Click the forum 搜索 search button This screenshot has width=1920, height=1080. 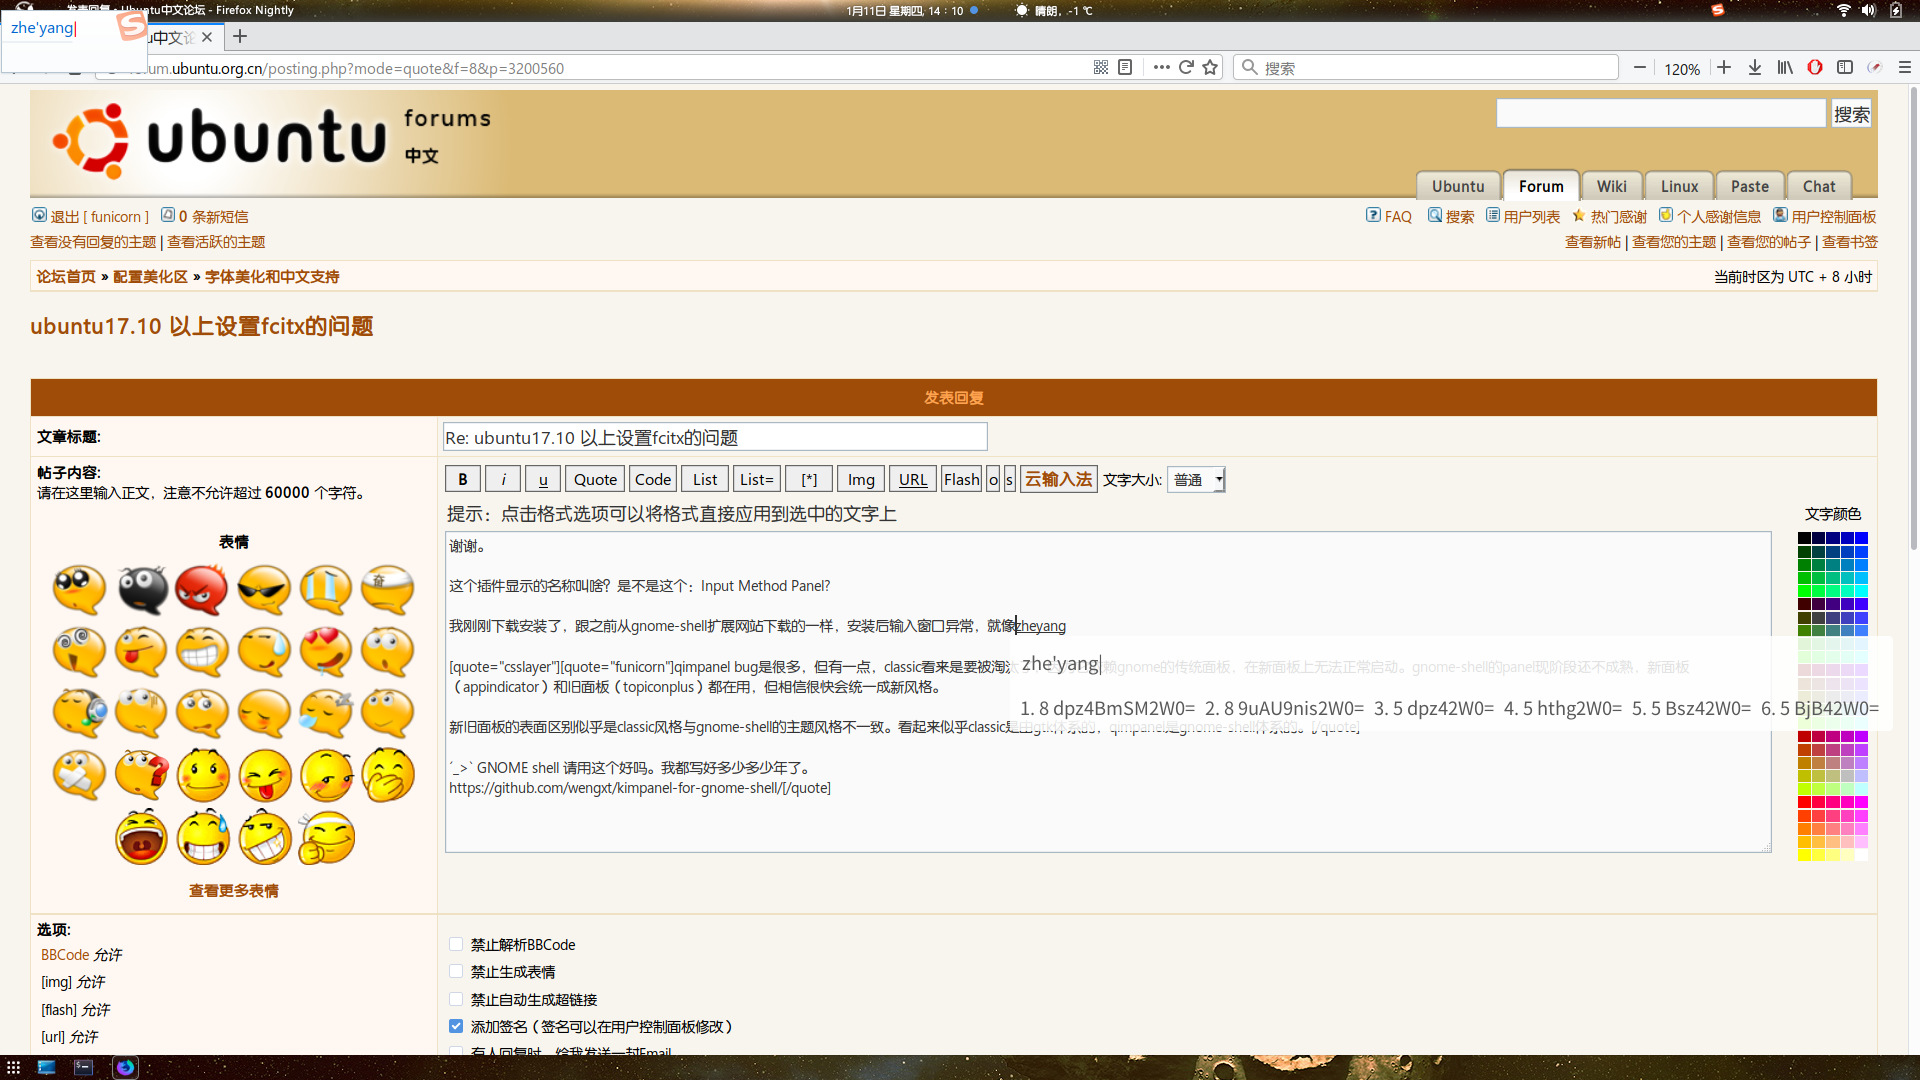pyautogui.click(x=1851, y=114)
